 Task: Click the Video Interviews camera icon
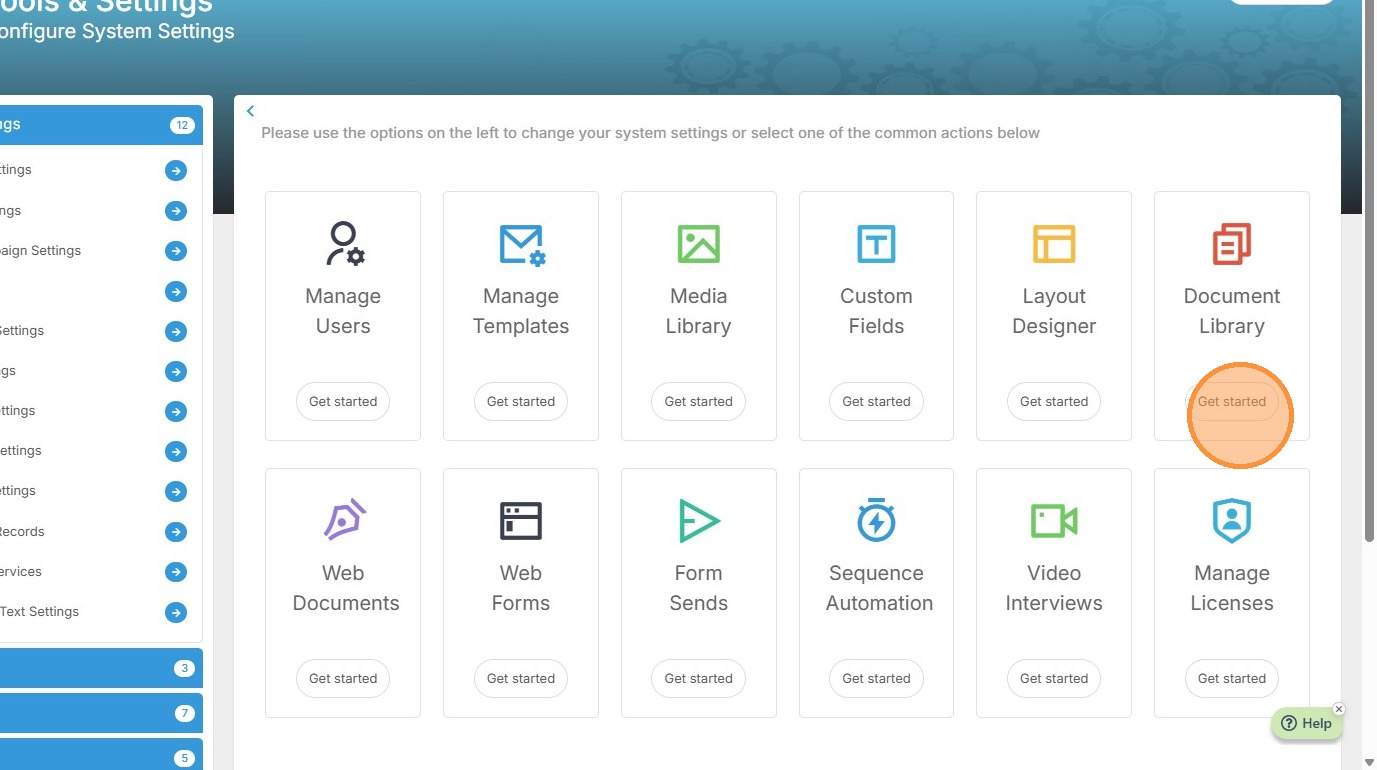1054,520
